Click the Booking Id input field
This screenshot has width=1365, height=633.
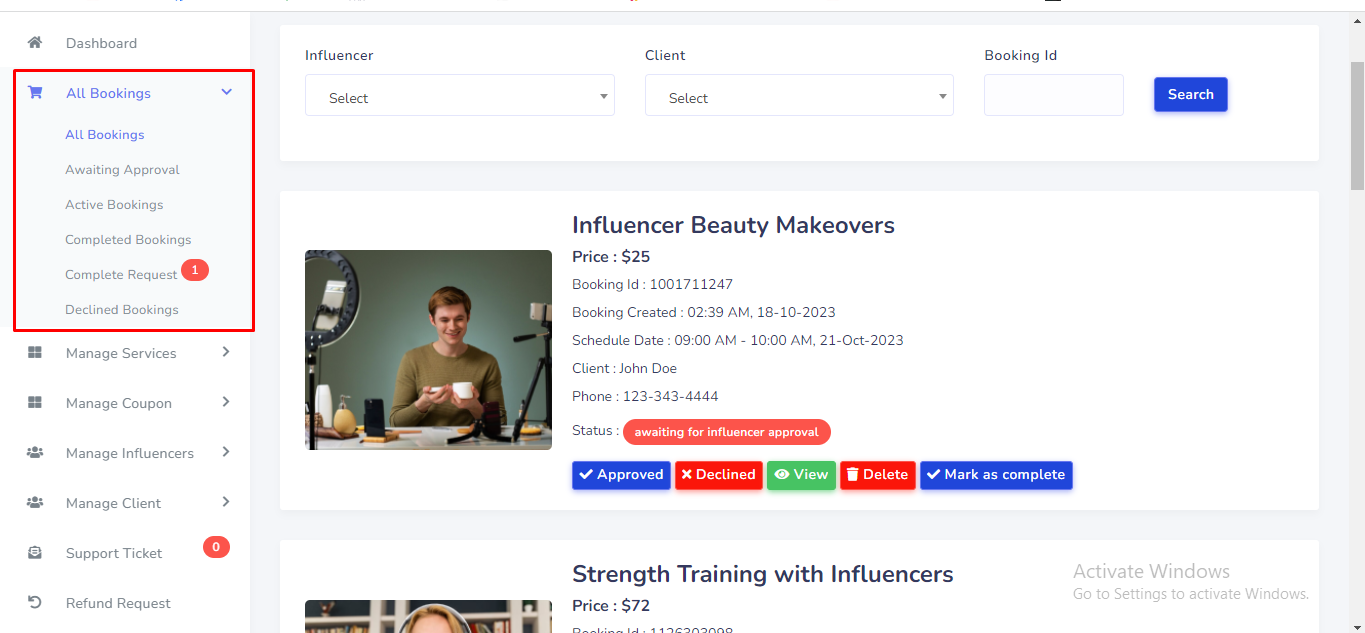pos(1053,95)
